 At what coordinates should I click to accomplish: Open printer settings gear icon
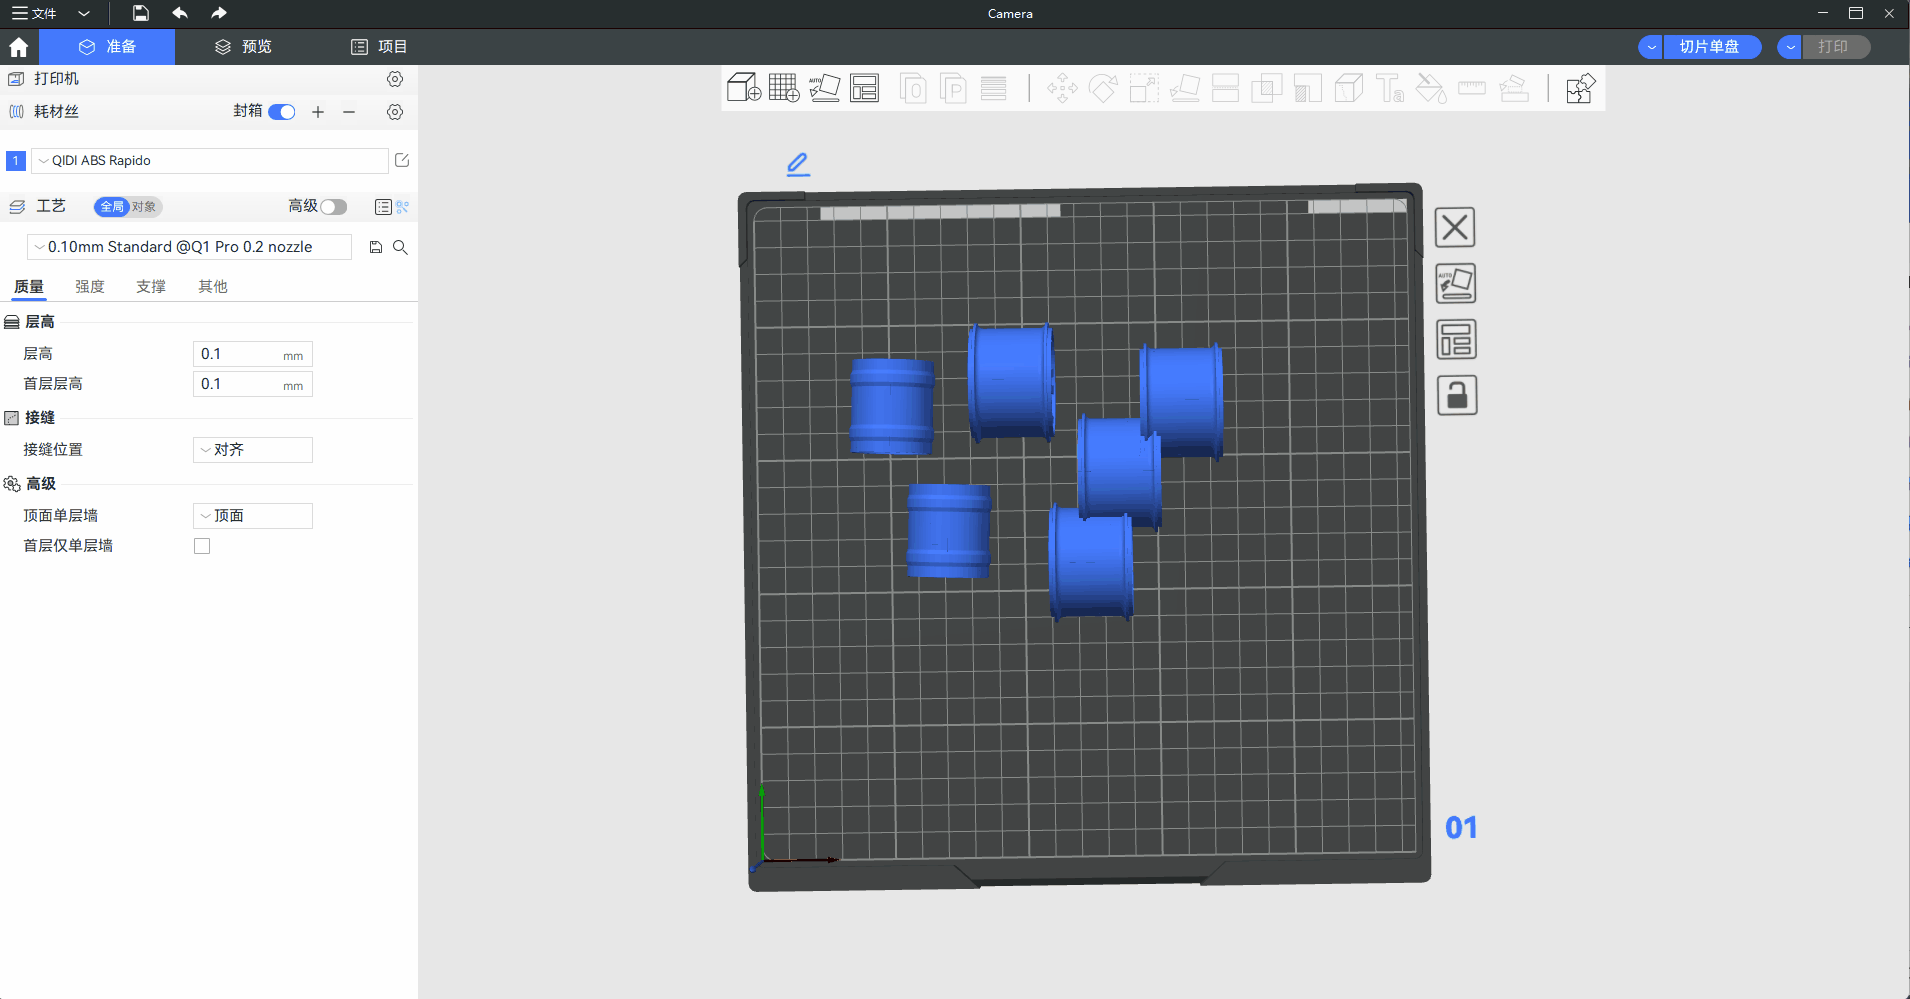pyautogui.click(x=395, y=79)
